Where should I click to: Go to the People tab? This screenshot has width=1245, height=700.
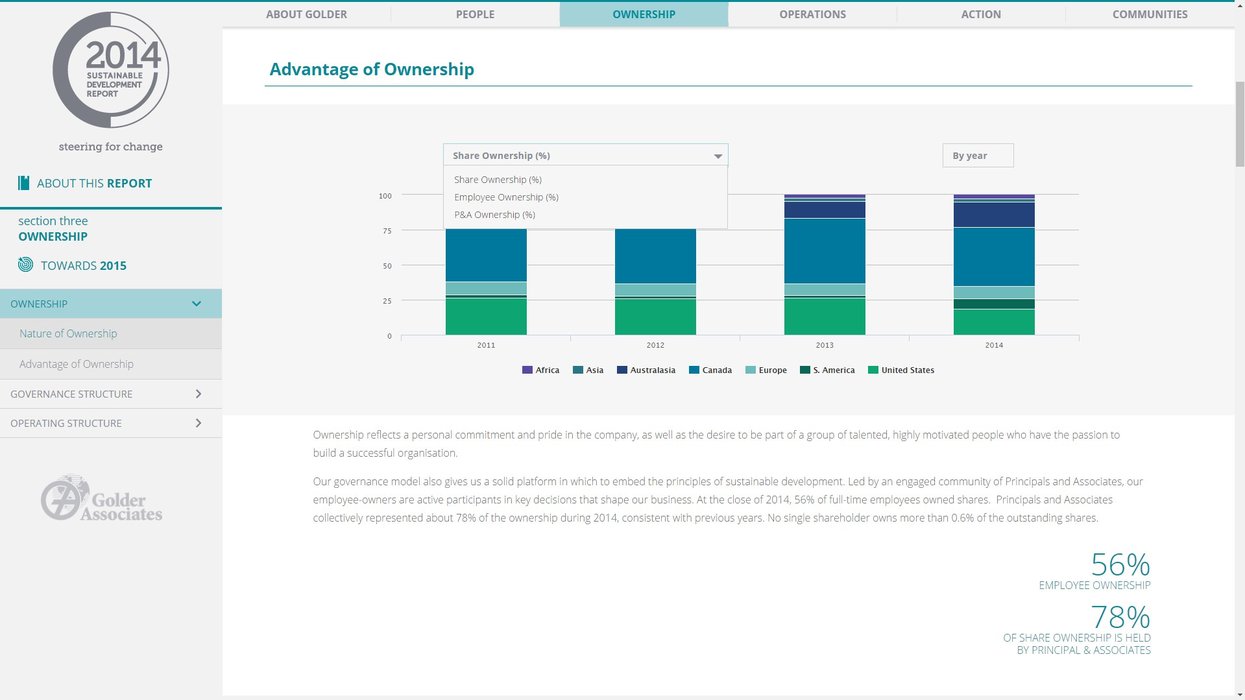coord(475,14)
